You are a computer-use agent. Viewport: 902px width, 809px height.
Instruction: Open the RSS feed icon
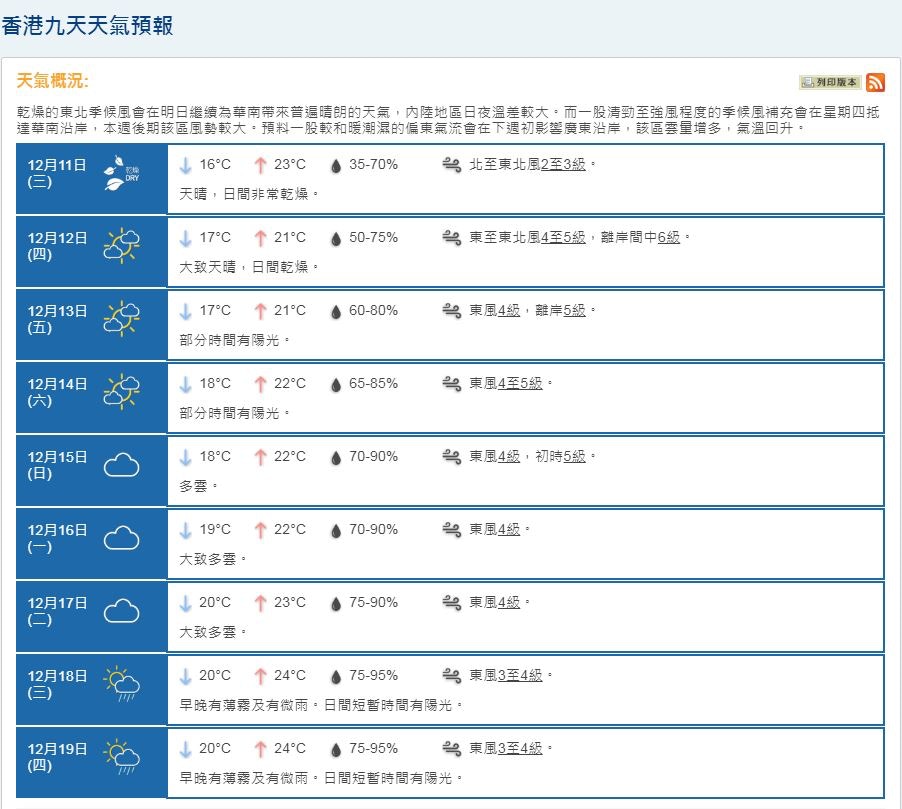click(875, 82)
